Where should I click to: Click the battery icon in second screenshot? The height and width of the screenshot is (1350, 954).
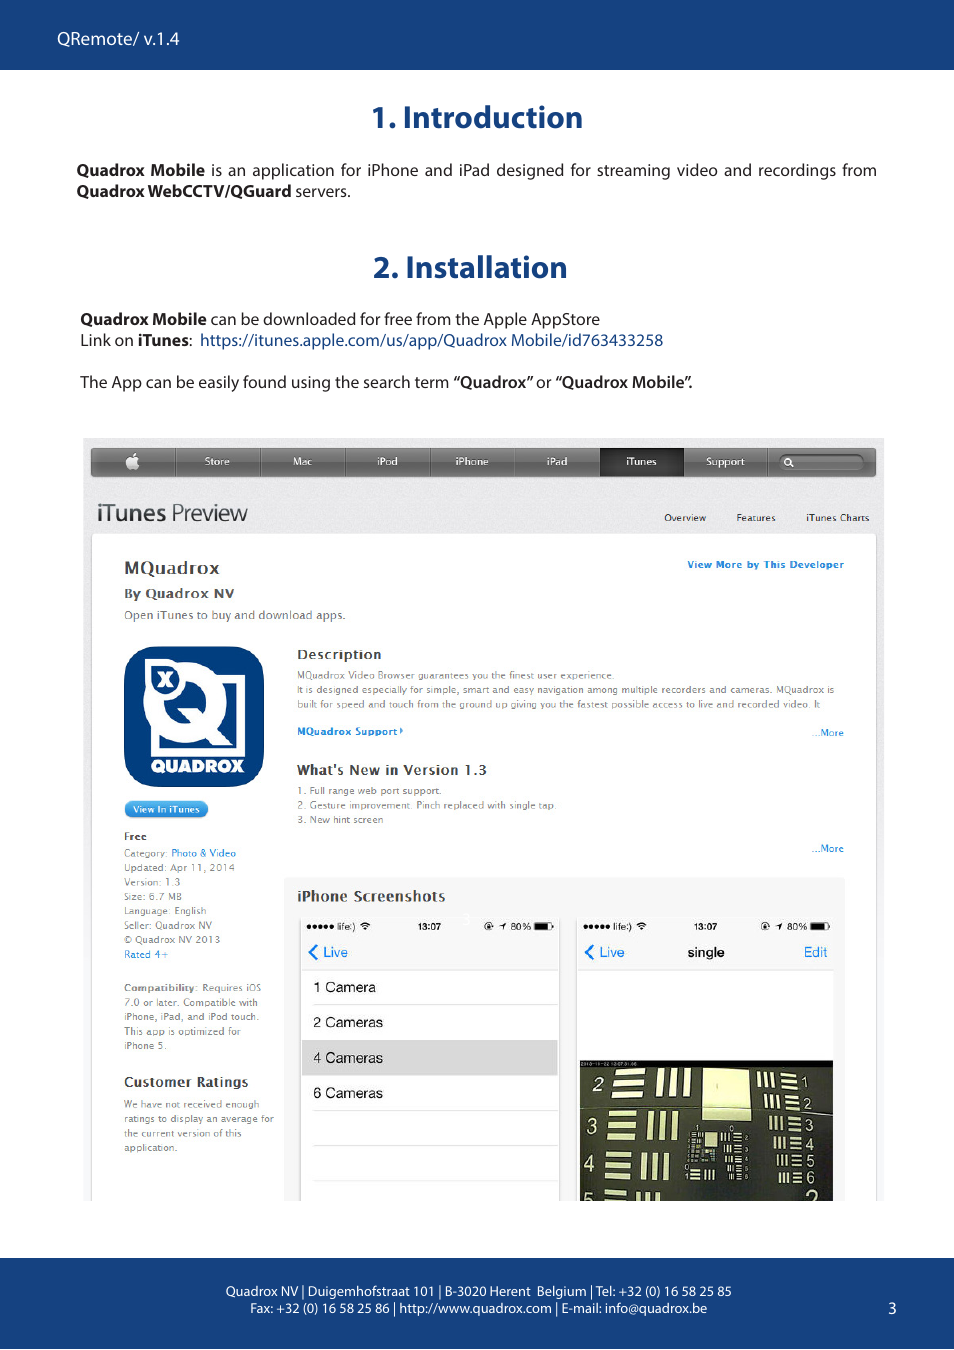click(x=820, y=926)
